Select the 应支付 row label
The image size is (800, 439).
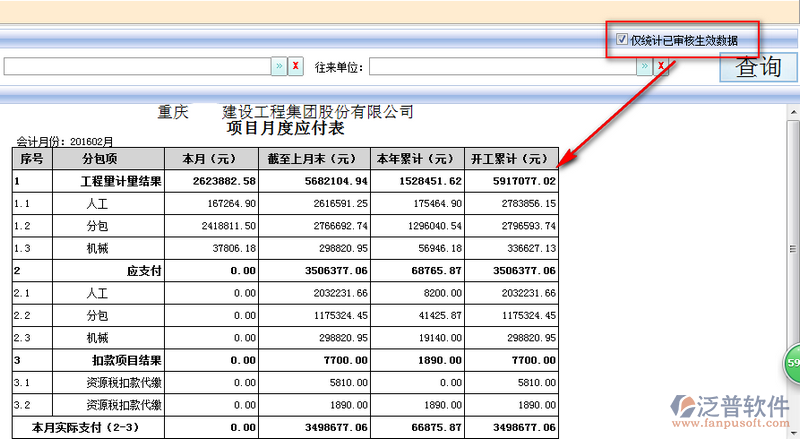coord(144,271)
